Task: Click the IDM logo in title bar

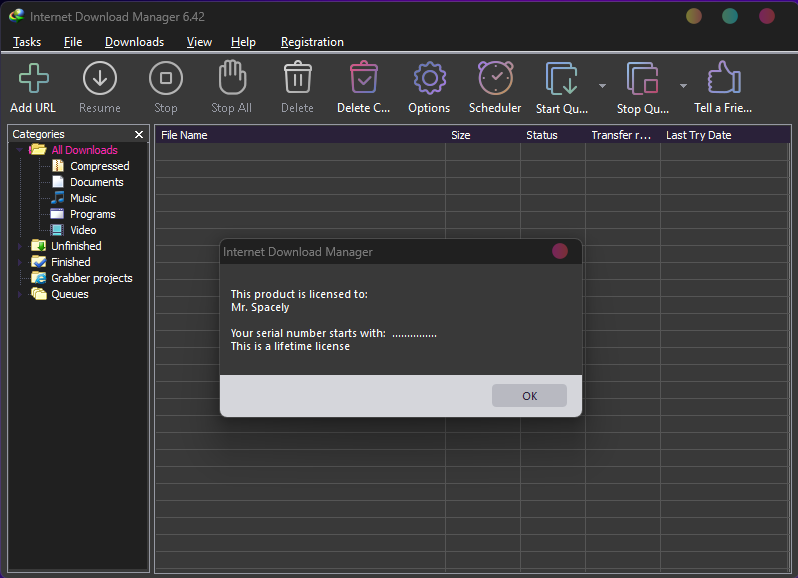Action: coord(16,16)
